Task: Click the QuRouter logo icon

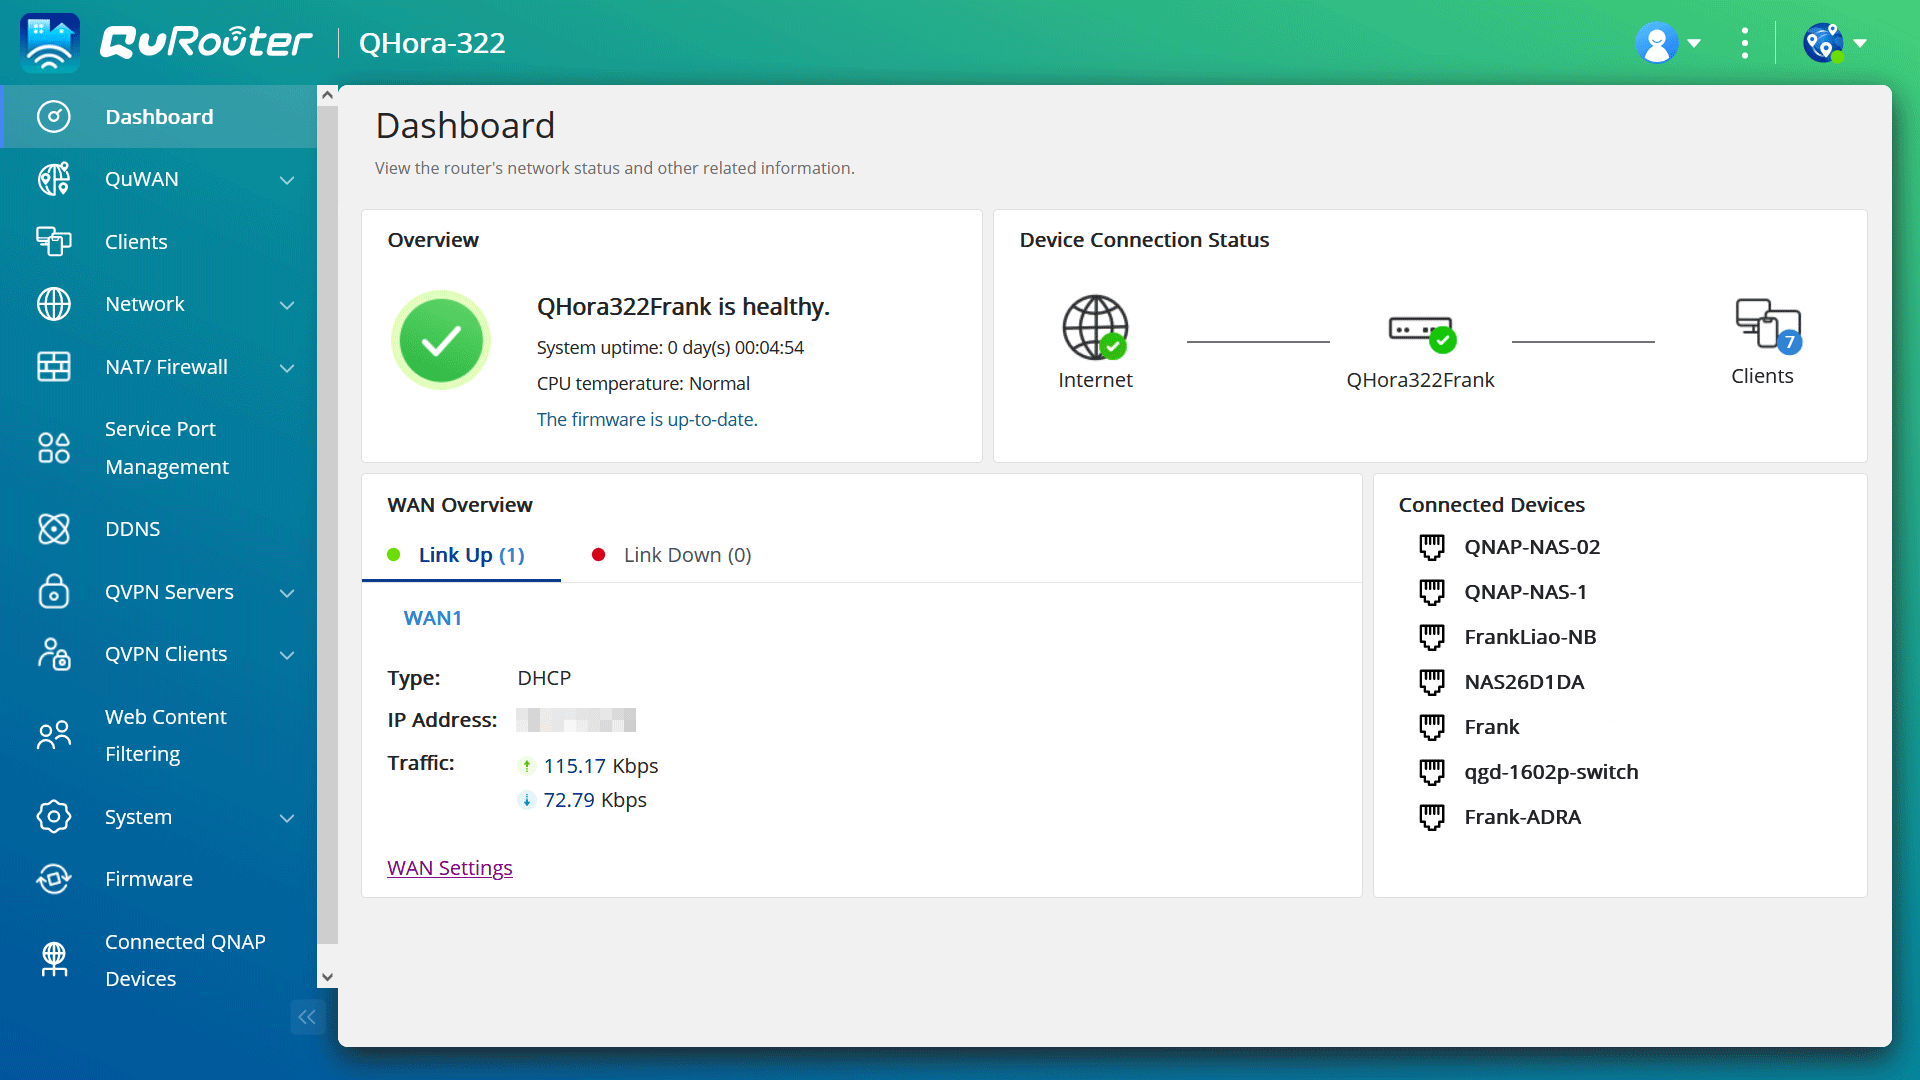Action: (x=48, y=42)
